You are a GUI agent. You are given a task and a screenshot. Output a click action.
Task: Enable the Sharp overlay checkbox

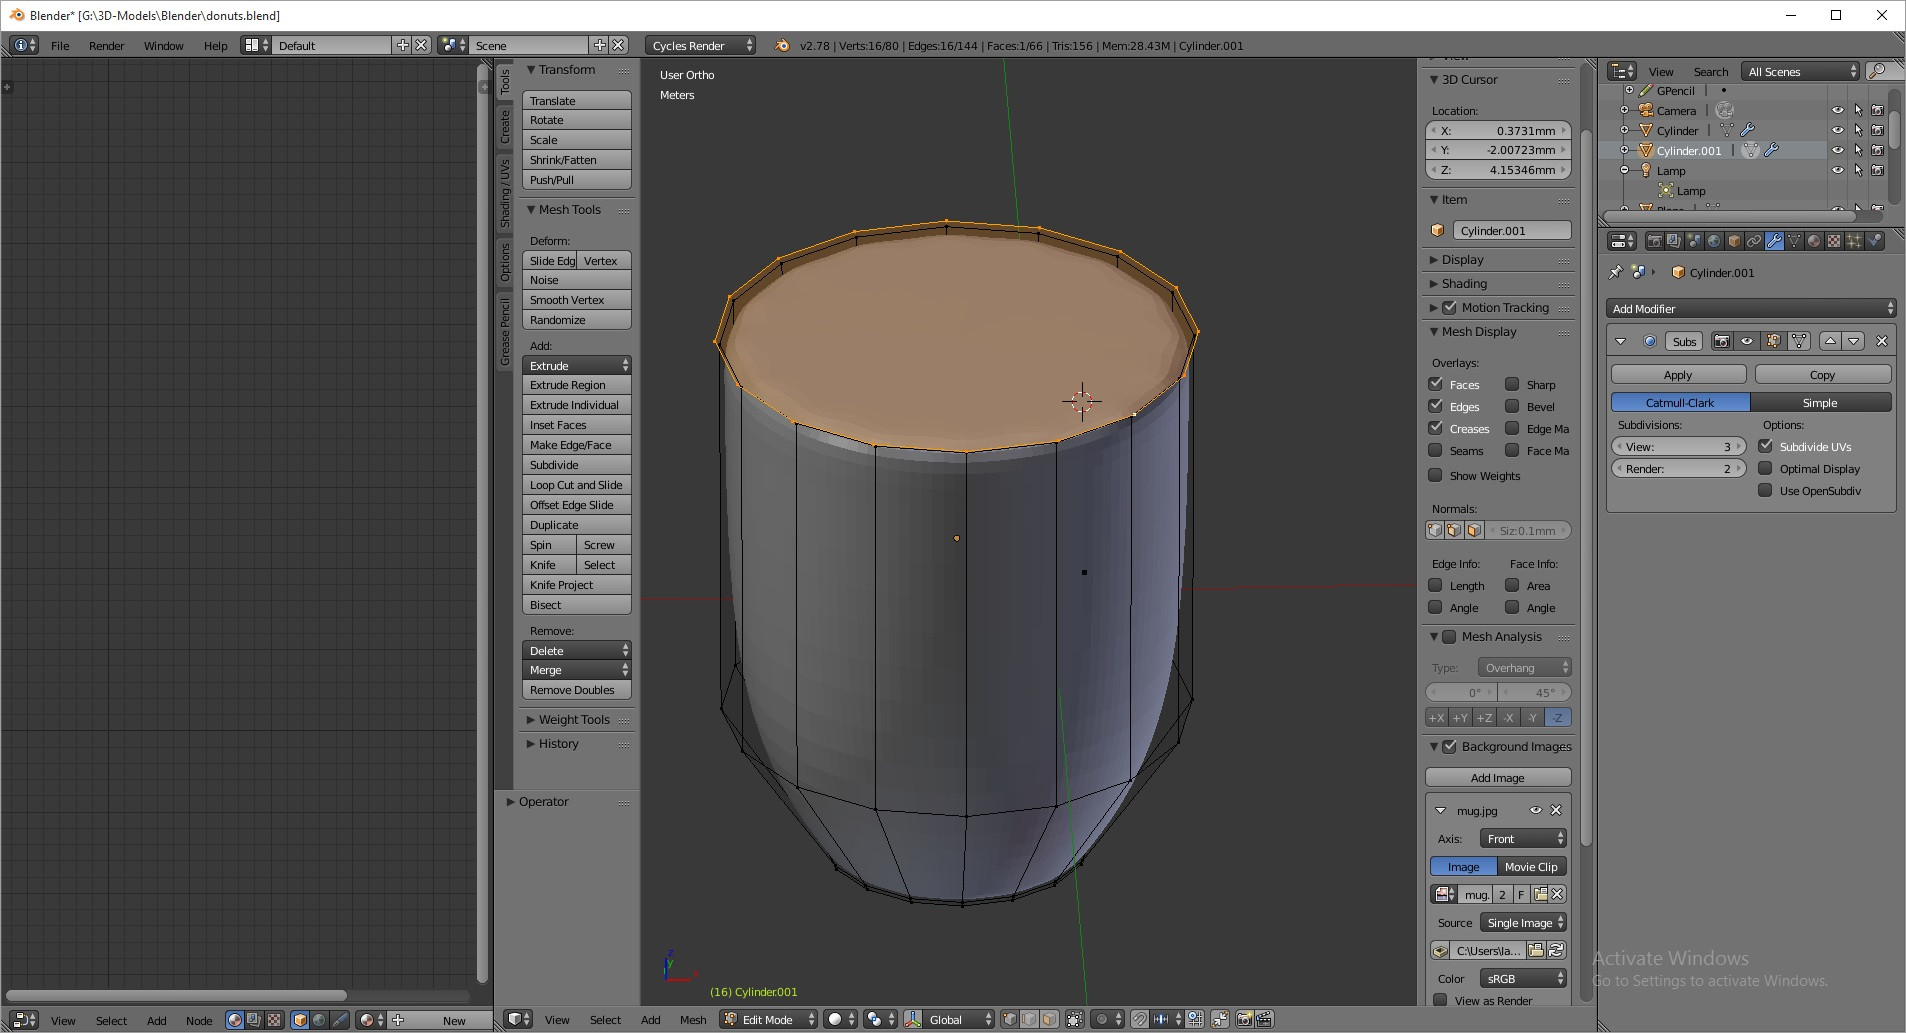1513,384
